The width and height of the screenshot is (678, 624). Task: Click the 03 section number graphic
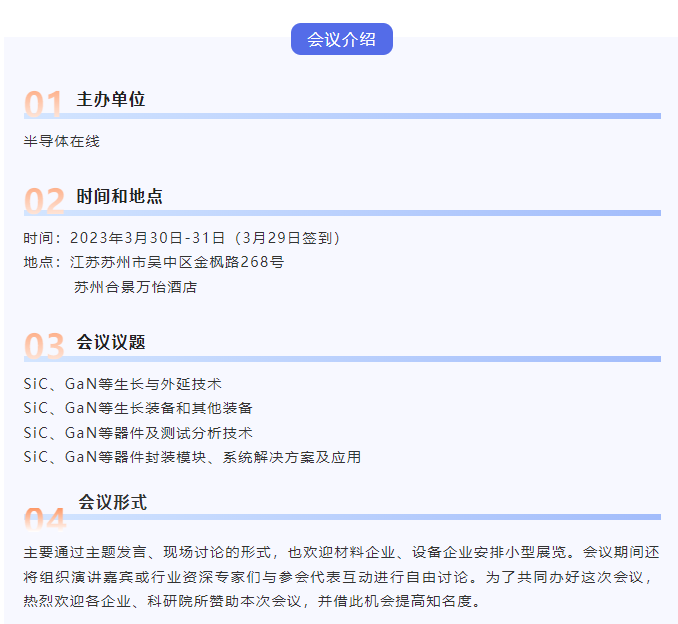pyautogui.click(x=44, y=346)
